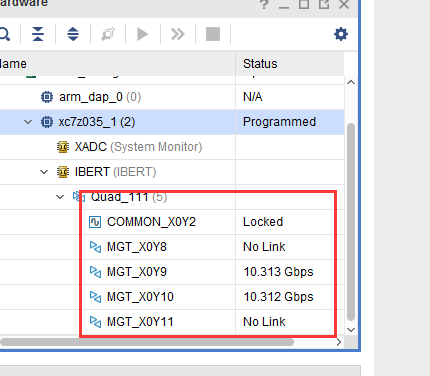Select MGT_X0Y9 row
The image size is (430, 376).
tap(172, 272)
